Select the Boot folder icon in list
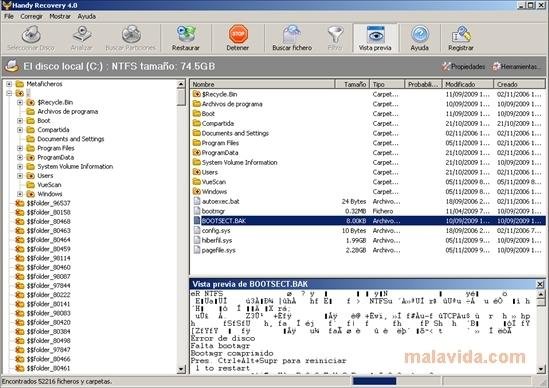The height and width of the screenshot is (388, 549). (x=196, y=113)
